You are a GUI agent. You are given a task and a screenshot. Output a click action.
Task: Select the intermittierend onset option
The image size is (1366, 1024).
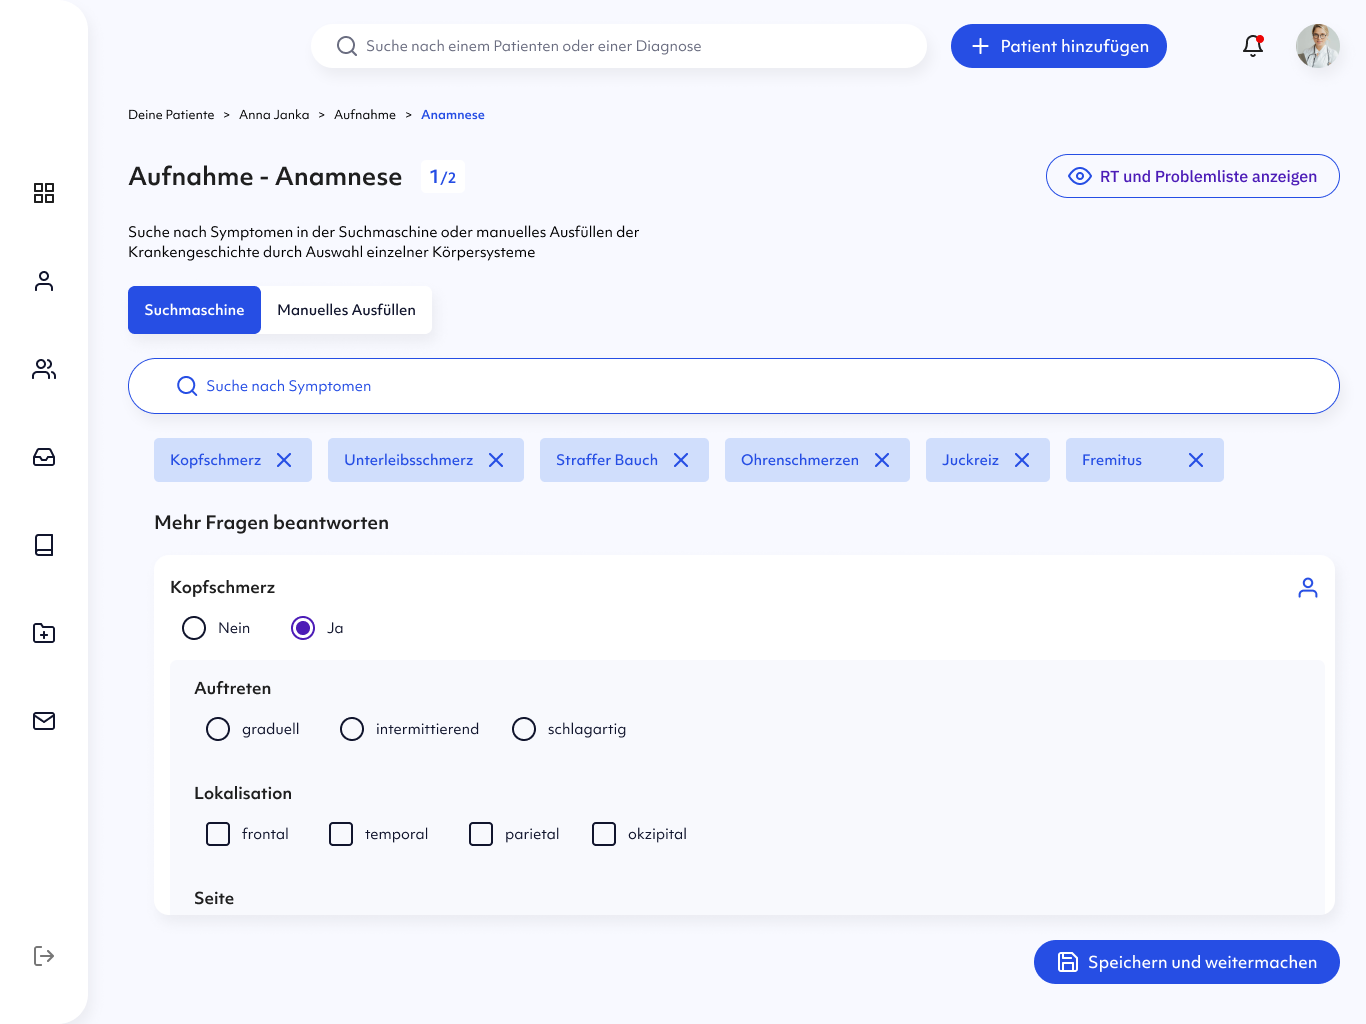[x=352, y=729]
